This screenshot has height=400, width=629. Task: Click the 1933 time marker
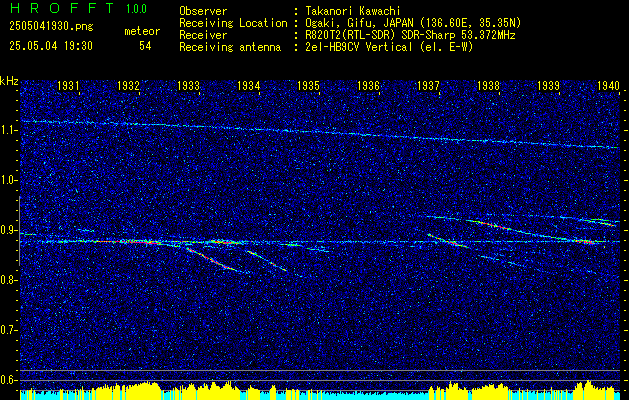pyautogui.click(x=189, y=85)
